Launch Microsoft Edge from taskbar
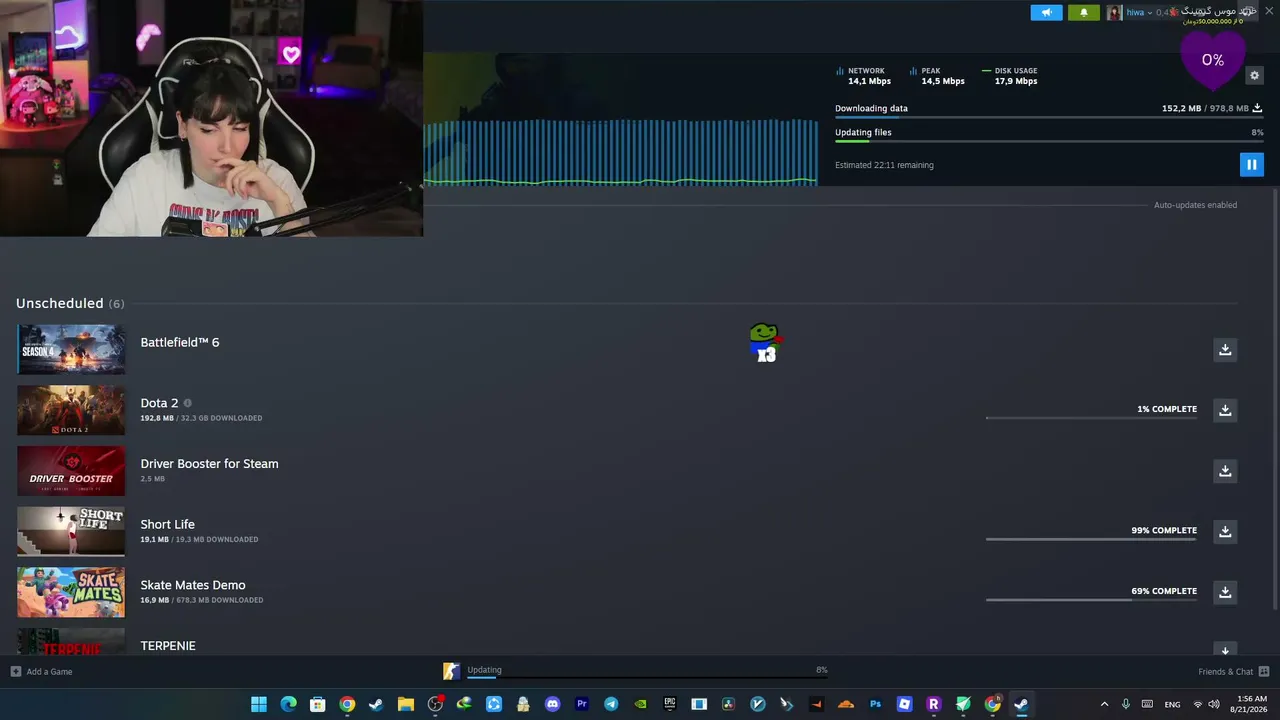The width and height of the screenshot is (1280, 720). point(288,704)
